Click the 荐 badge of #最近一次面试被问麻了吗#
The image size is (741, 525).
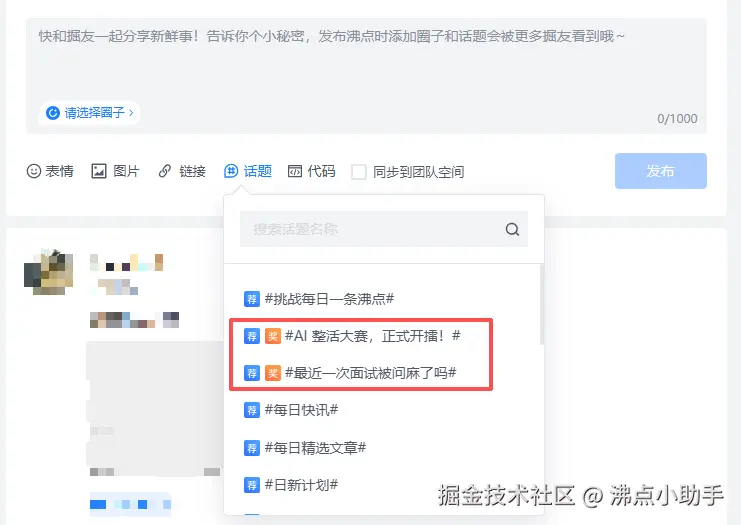pyautogui.click(x=252, y=373)
